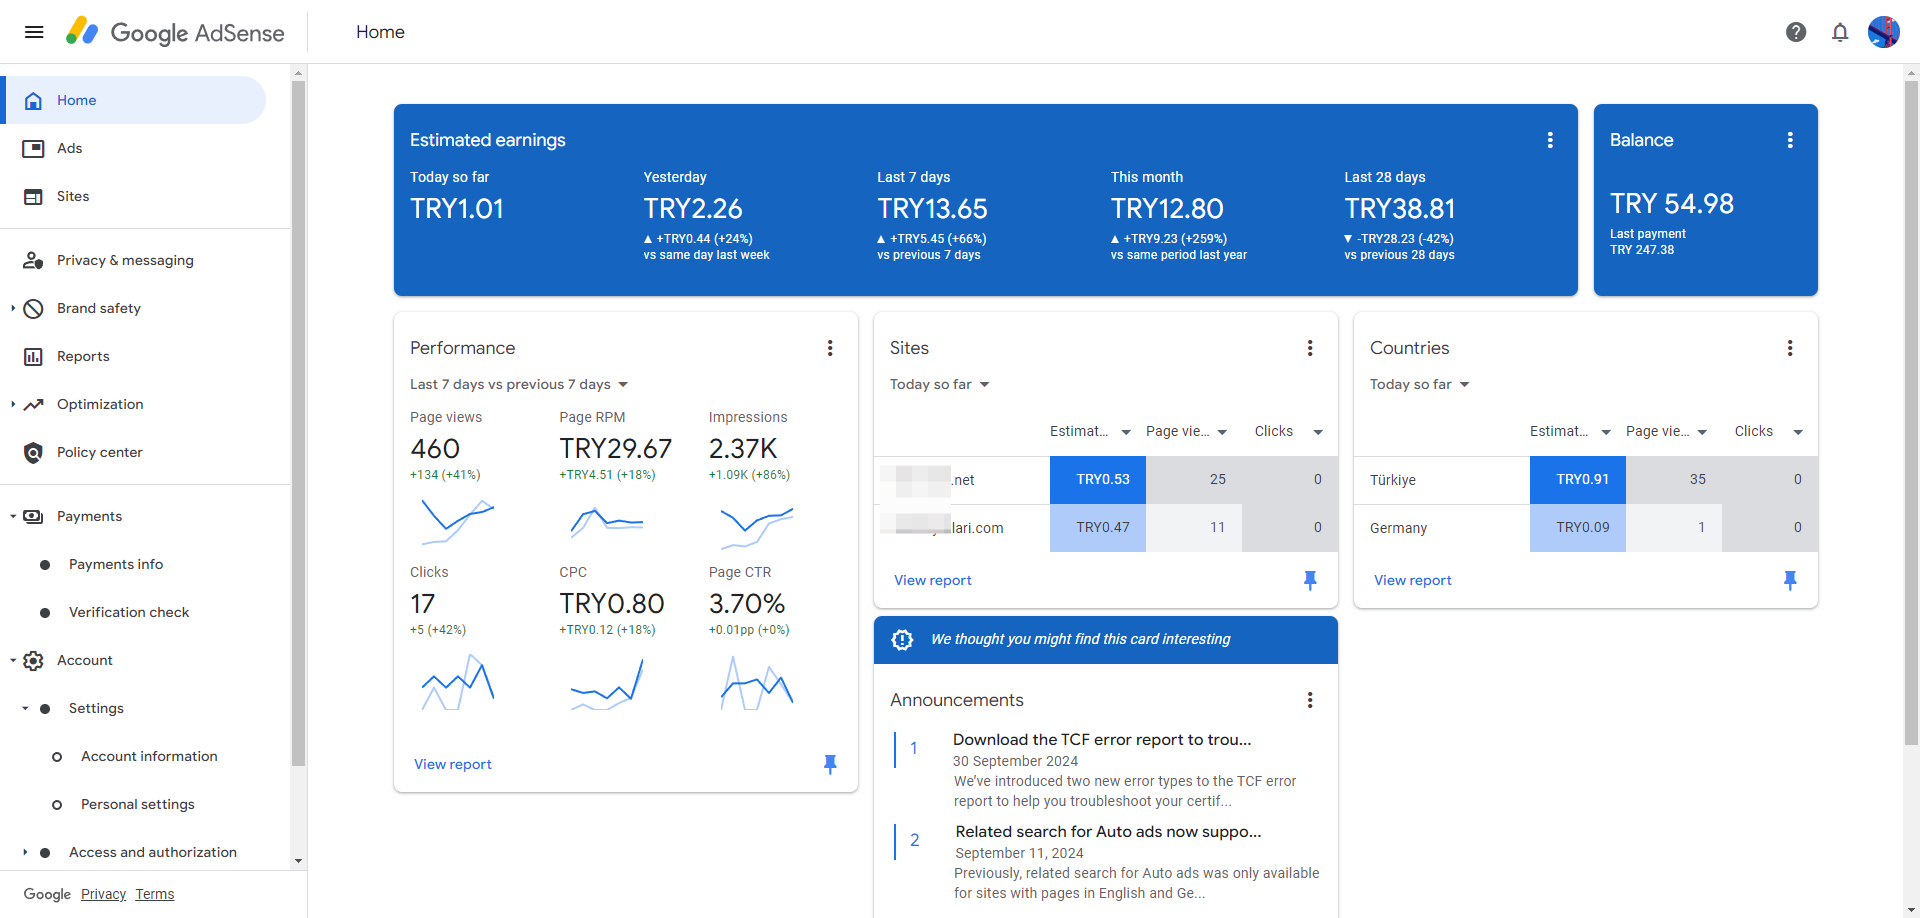The image size is (1920, 918).
Task: Open Related search for Auto ads announcement
Action: click(1108, 832)
